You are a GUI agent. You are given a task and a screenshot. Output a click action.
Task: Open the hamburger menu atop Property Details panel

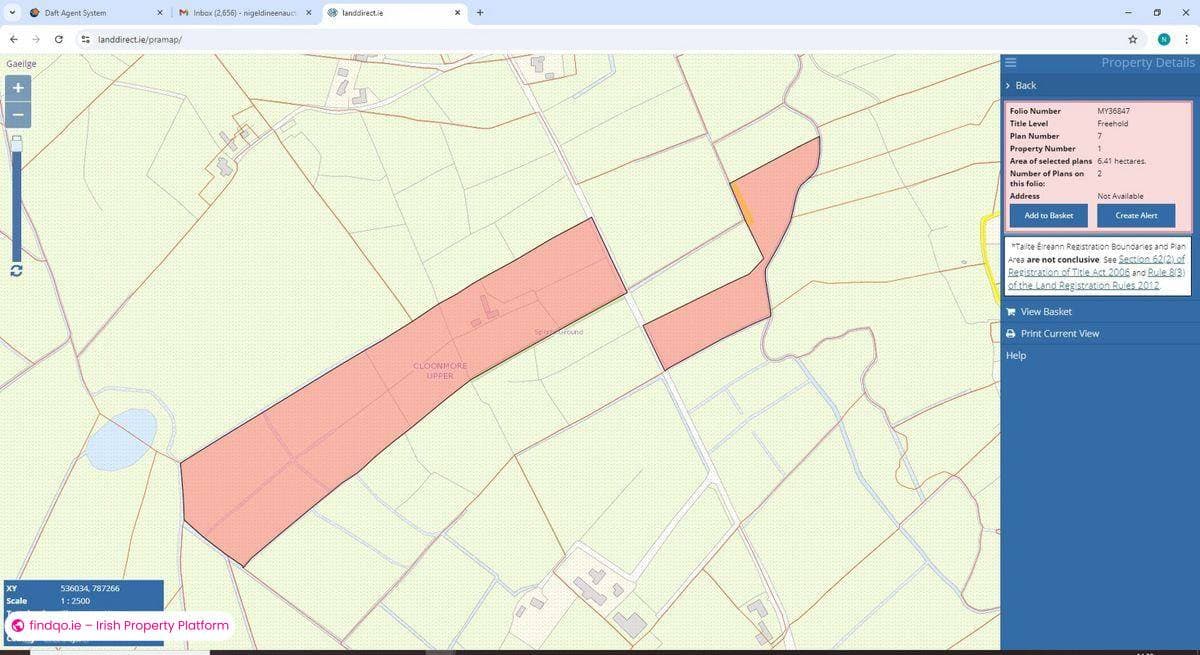tap(1010, 62)
